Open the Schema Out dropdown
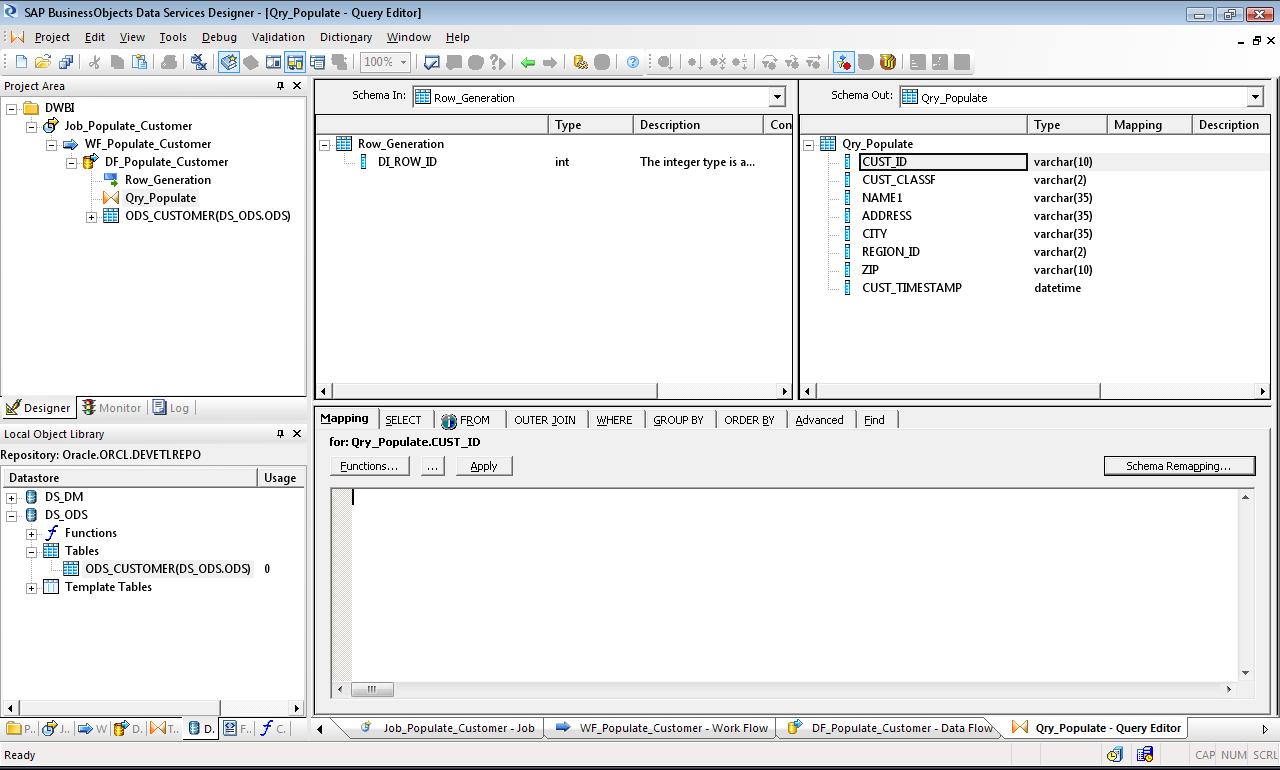This screenshot has height=770, width=1280. (x=1255, y=97)
